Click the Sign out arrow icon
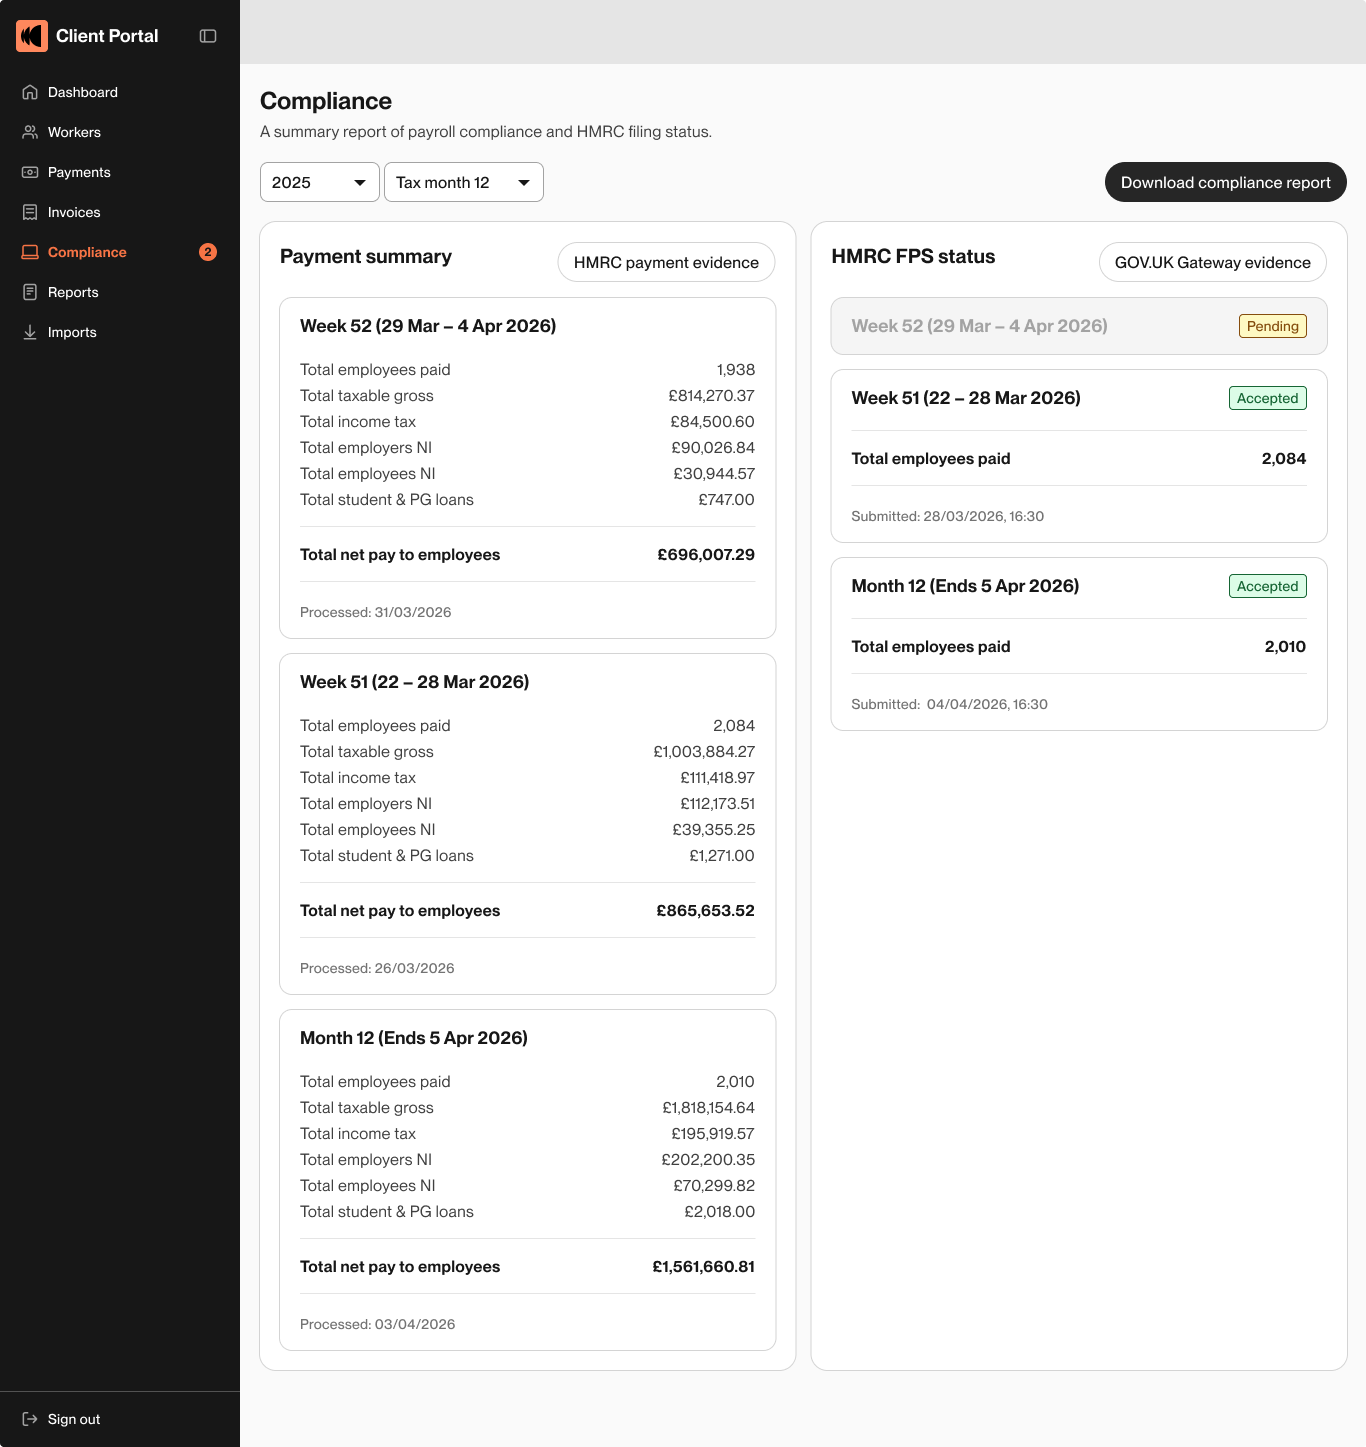 [31, 1419]
